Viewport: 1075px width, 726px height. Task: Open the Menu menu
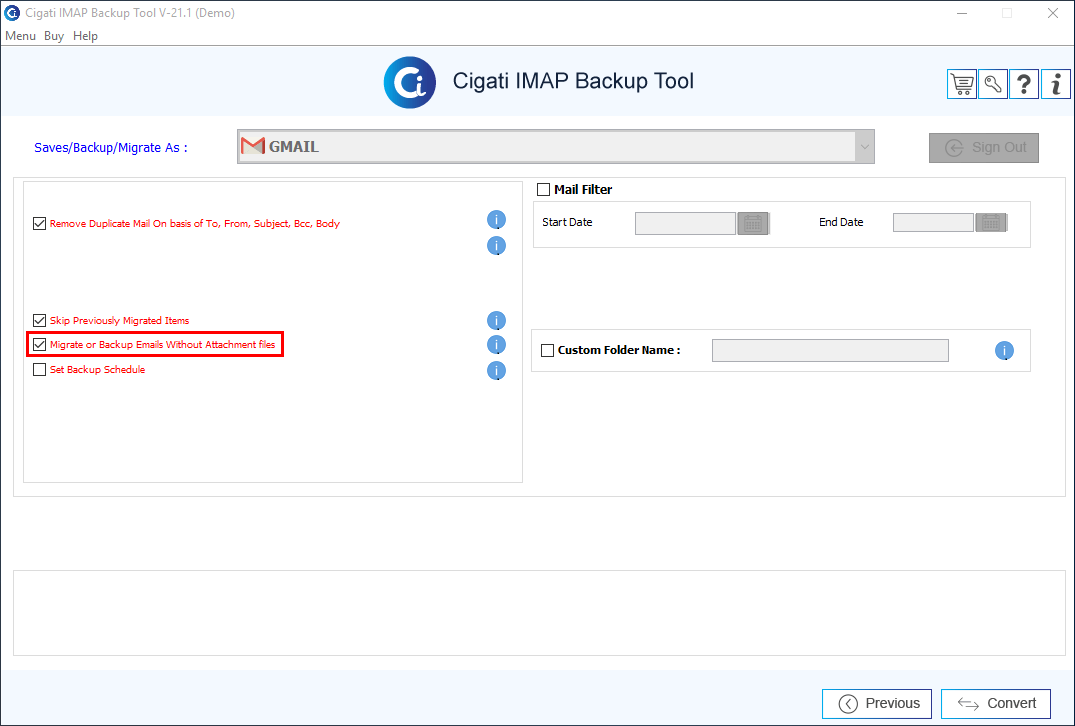(x=20, y=36)
